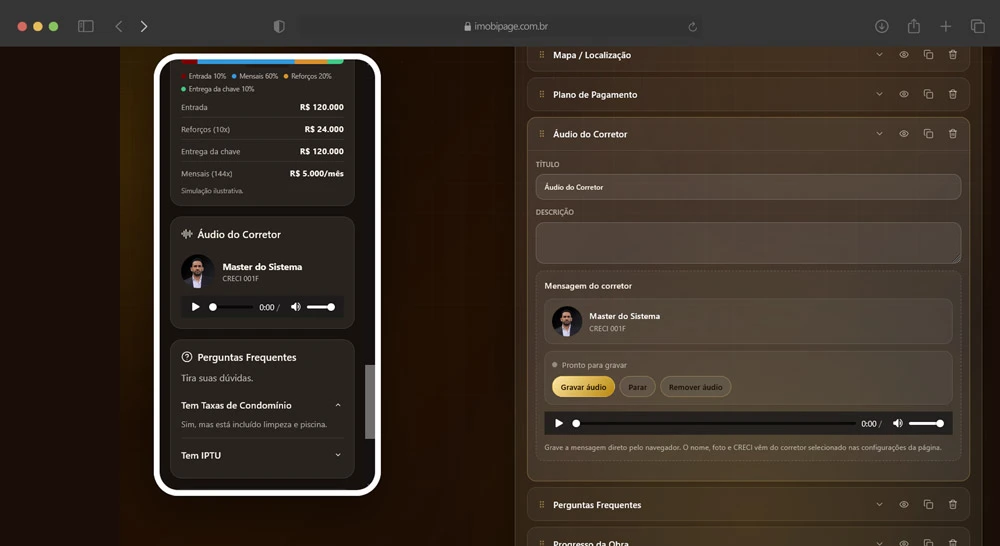Viewport: 1000px width, 546px height.
Task: Expand the Plano de Pagamento section chevron
Action: coord(879,94)
